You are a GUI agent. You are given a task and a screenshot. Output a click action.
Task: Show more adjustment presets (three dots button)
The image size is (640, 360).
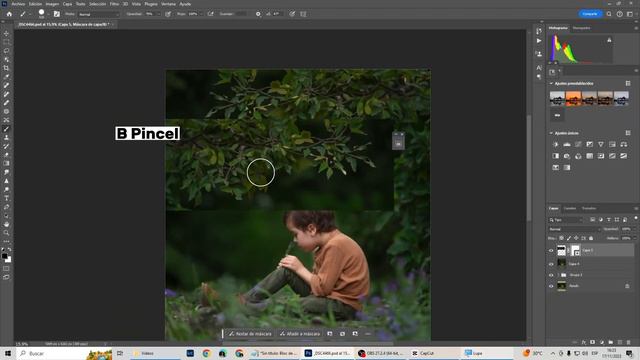coord(557,116)
